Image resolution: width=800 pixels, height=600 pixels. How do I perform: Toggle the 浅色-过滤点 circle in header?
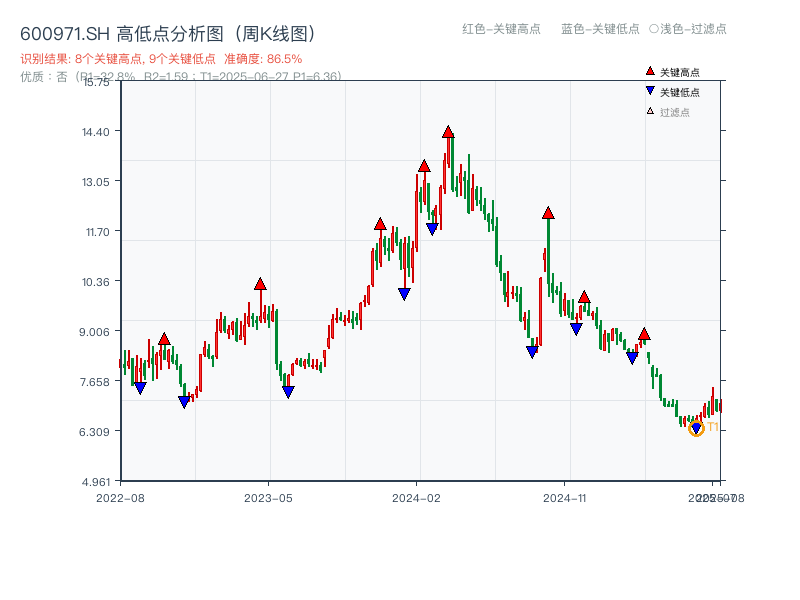click(654, 29)
